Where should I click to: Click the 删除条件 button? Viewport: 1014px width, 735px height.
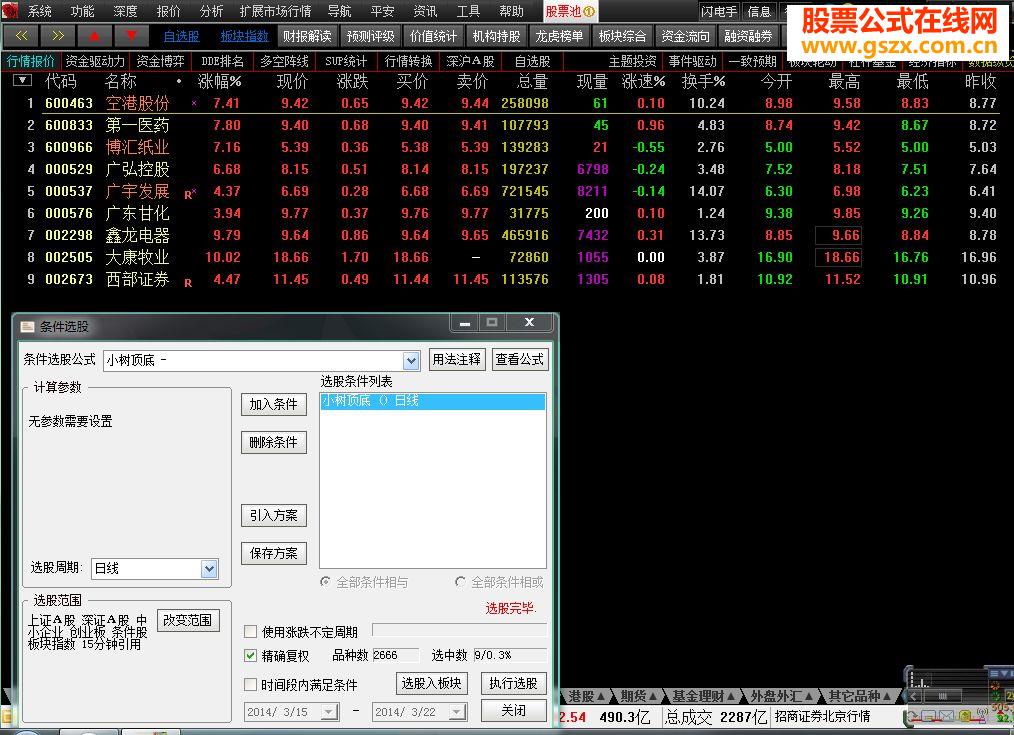pyautogui.click(x=274, y=442)
